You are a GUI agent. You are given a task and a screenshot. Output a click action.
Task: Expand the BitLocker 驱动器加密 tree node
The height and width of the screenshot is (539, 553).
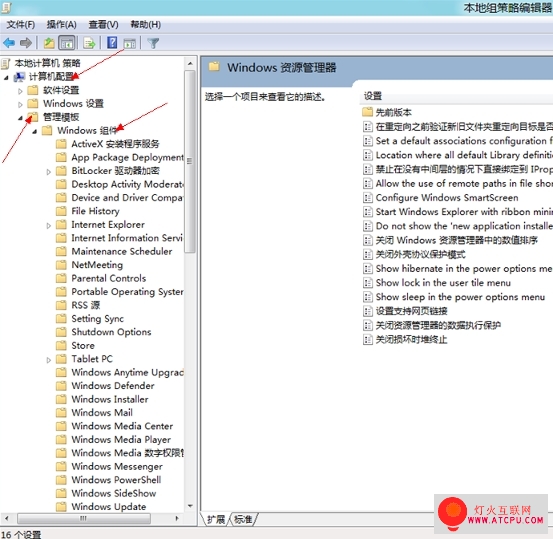click(49, 172)
